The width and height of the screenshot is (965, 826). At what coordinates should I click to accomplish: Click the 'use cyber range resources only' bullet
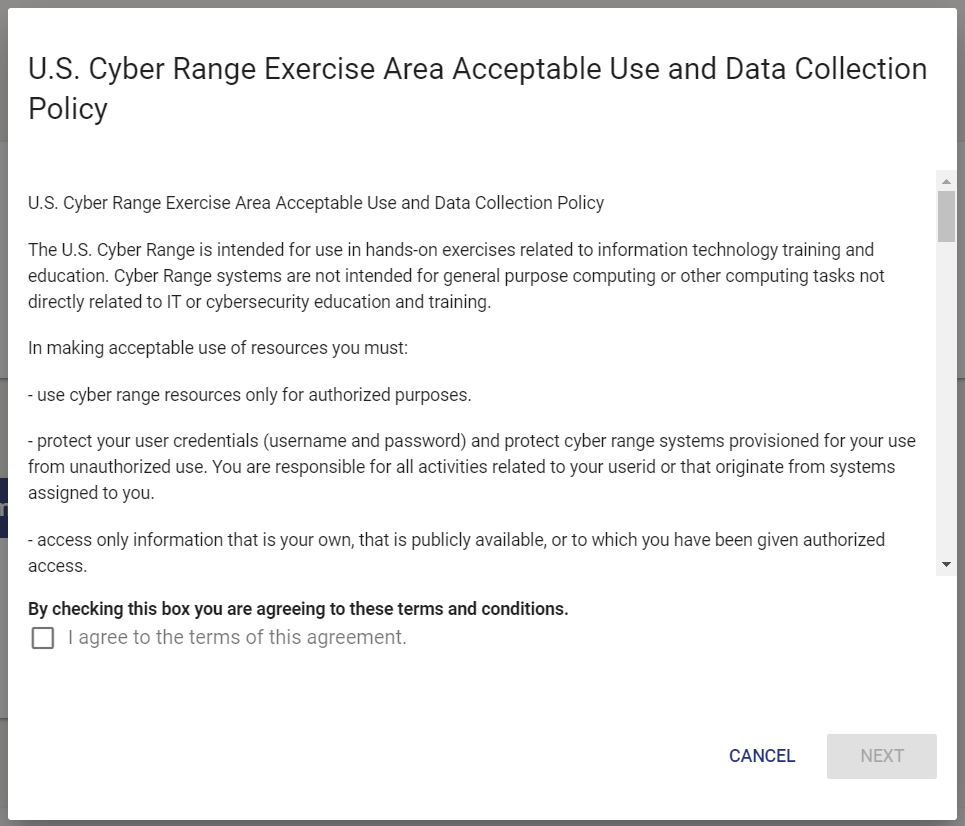click(x=250, y=395)
